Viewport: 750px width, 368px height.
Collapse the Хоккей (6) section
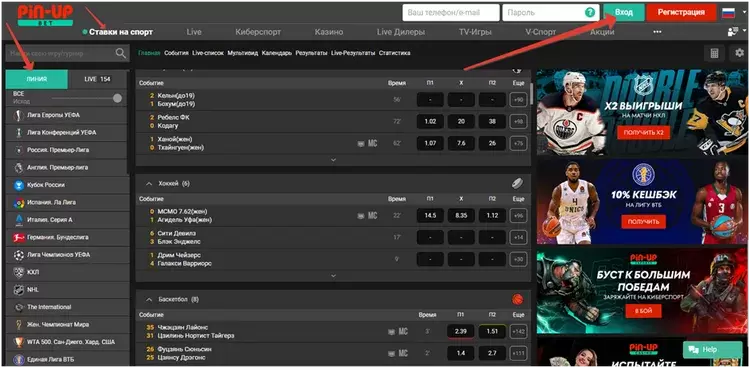149,184
